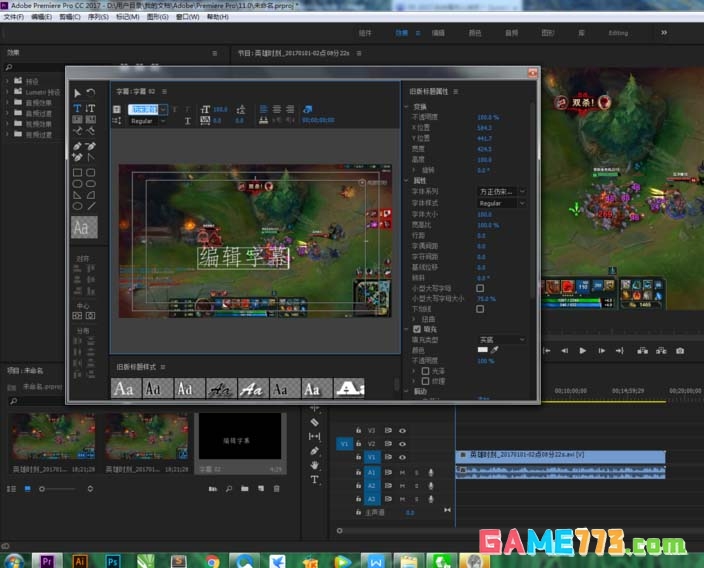Toggle V1 track visibility eye
Viewport: 704px width, 568px height.
(402, 458)
